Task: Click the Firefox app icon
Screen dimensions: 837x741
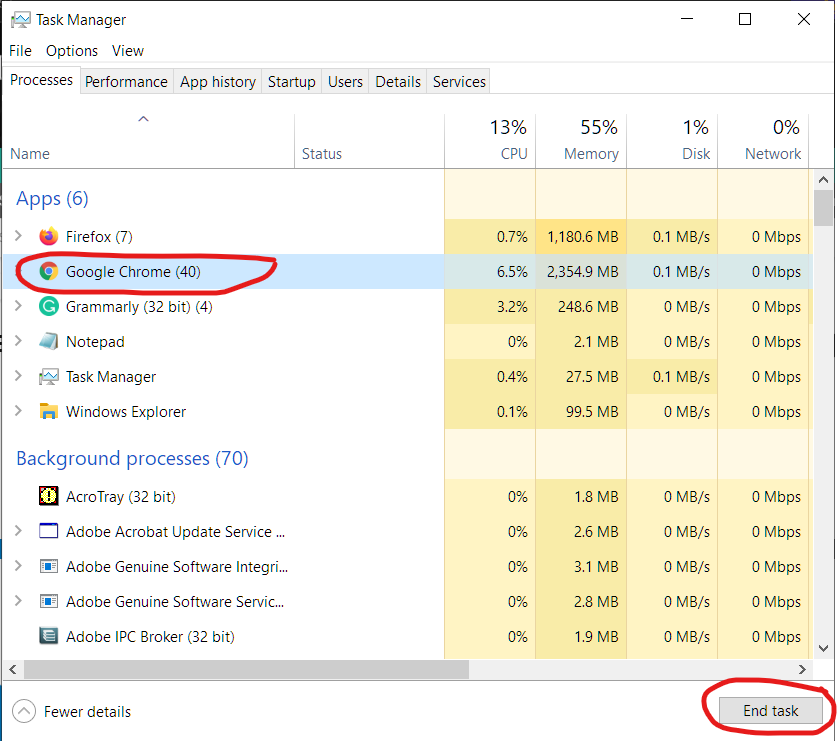Action: [x=49, y=236]
